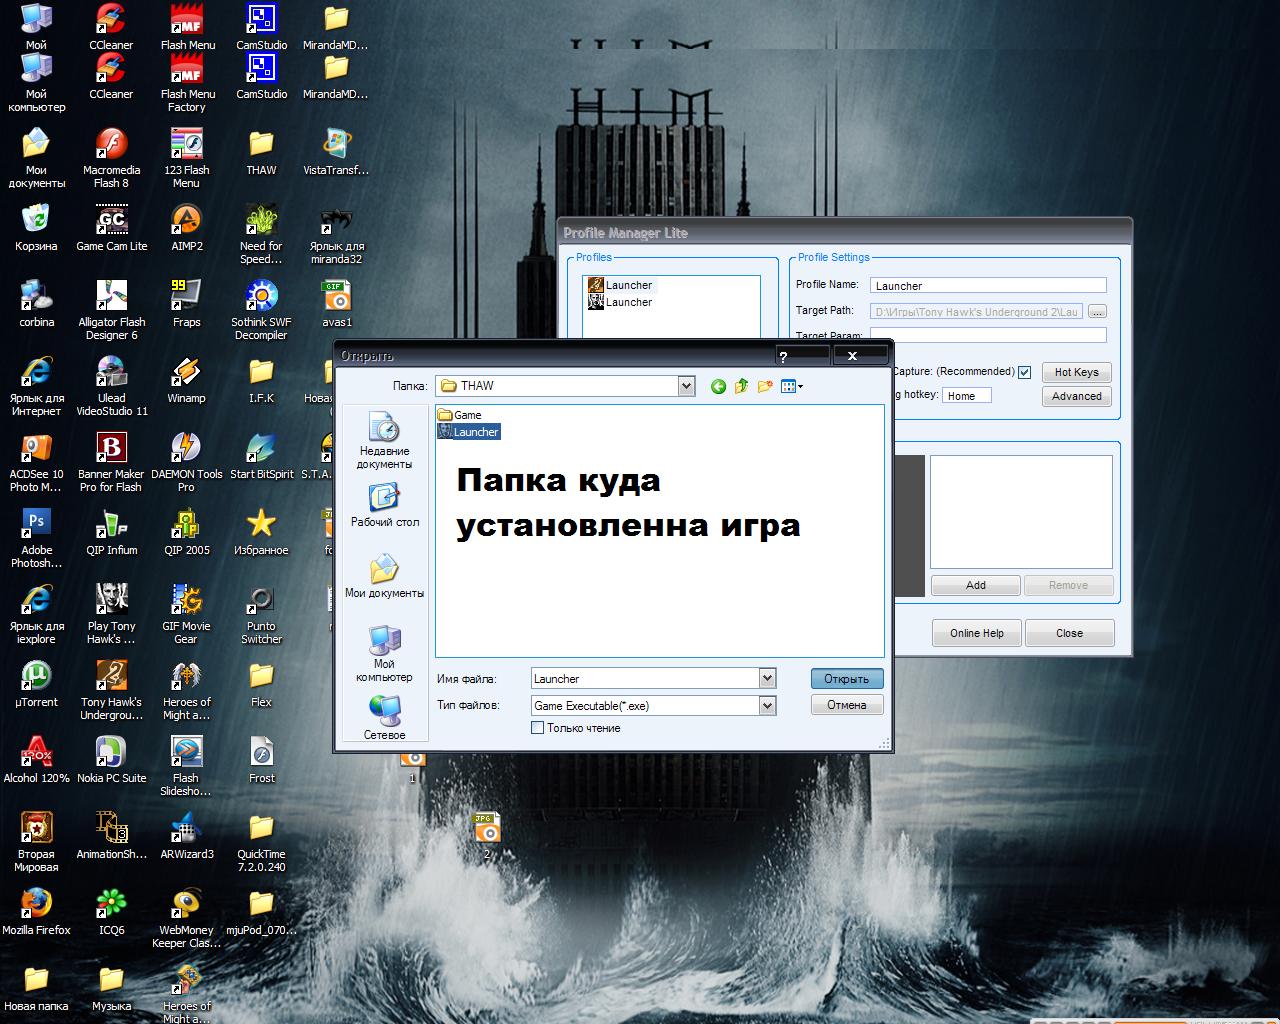This screenshot has height=1024, width=1280.
Task: Launch ARWizard3 from desktop
Action: click(x=186, y=836)
